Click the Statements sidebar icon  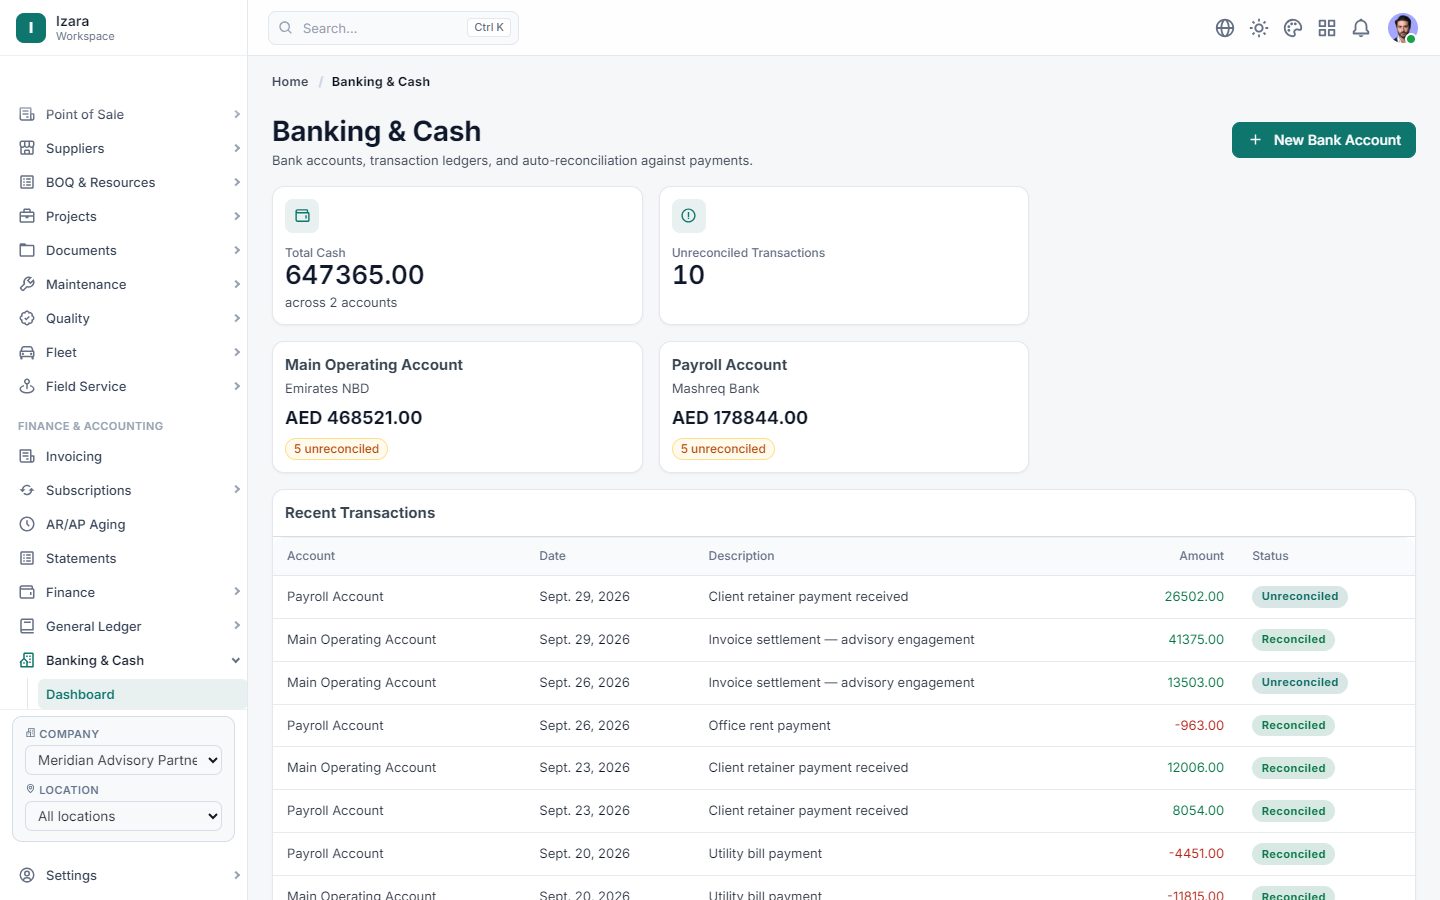27,558
